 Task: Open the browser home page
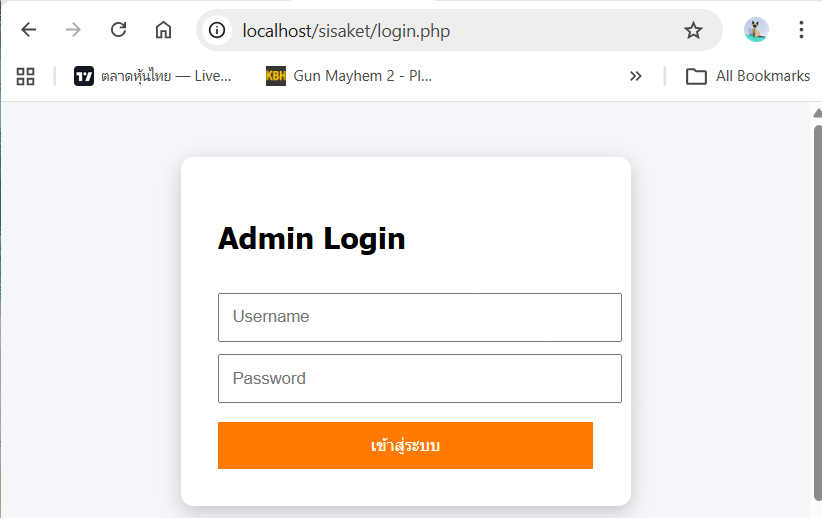[x=163, y=30]
